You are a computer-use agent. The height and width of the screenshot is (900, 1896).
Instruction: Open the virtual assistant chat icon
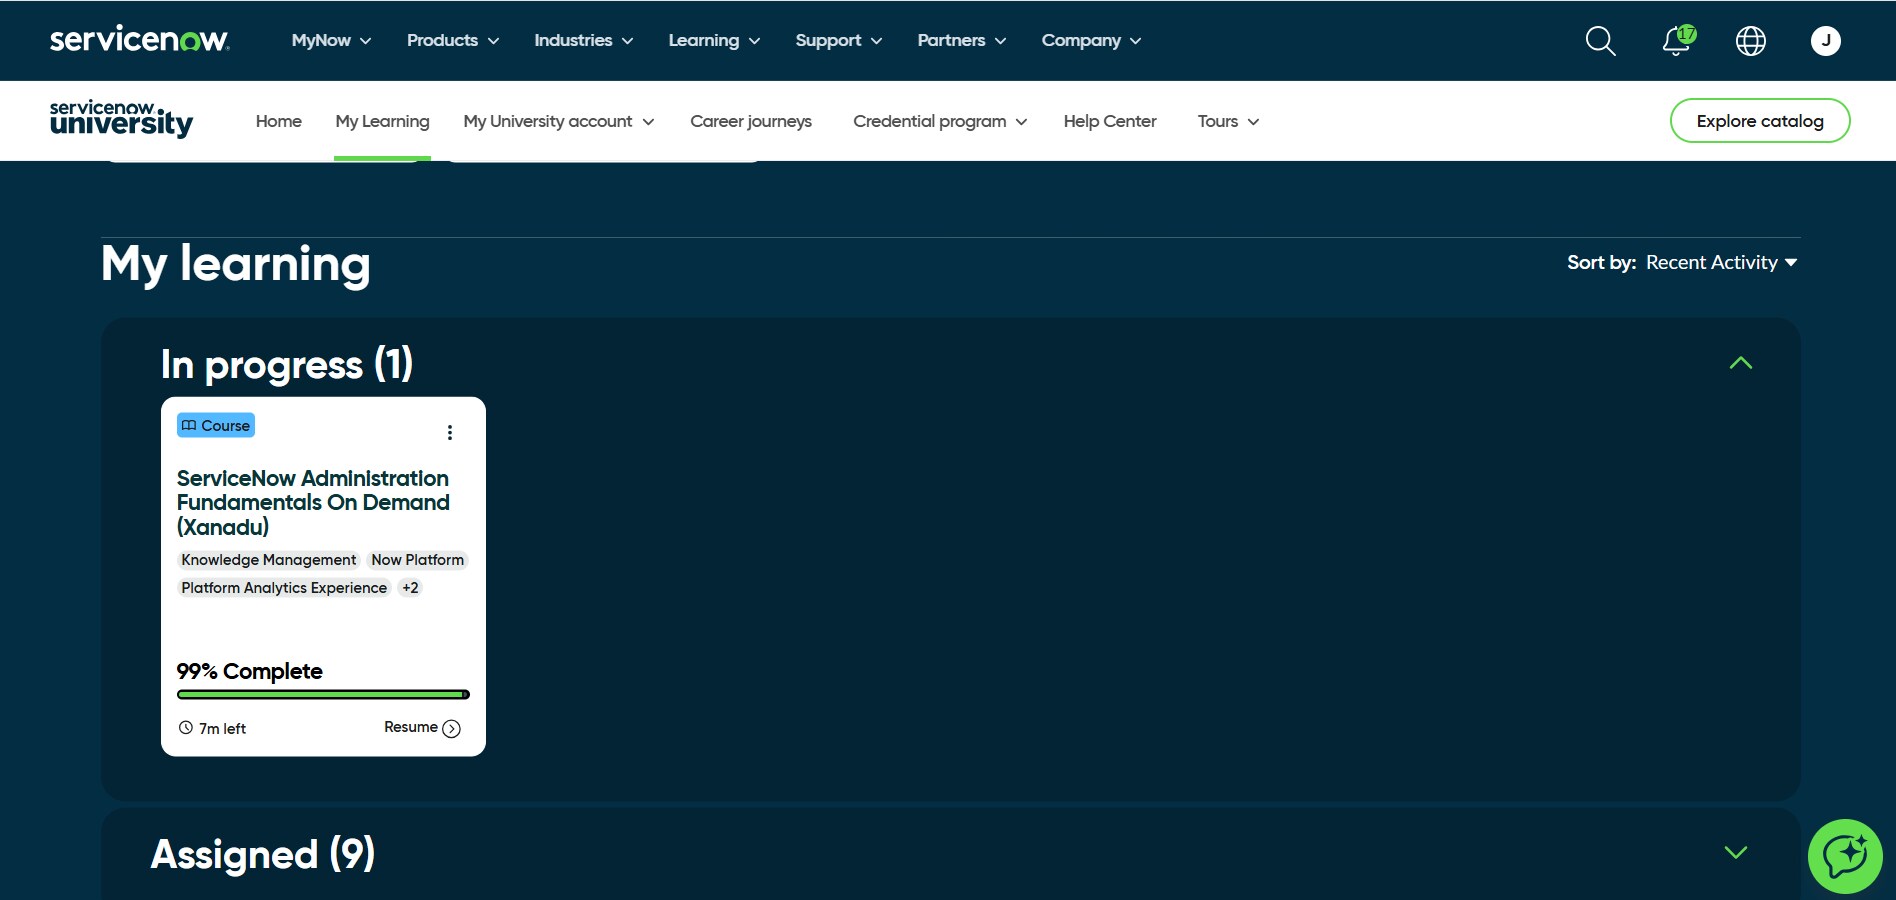point(1845,856)
